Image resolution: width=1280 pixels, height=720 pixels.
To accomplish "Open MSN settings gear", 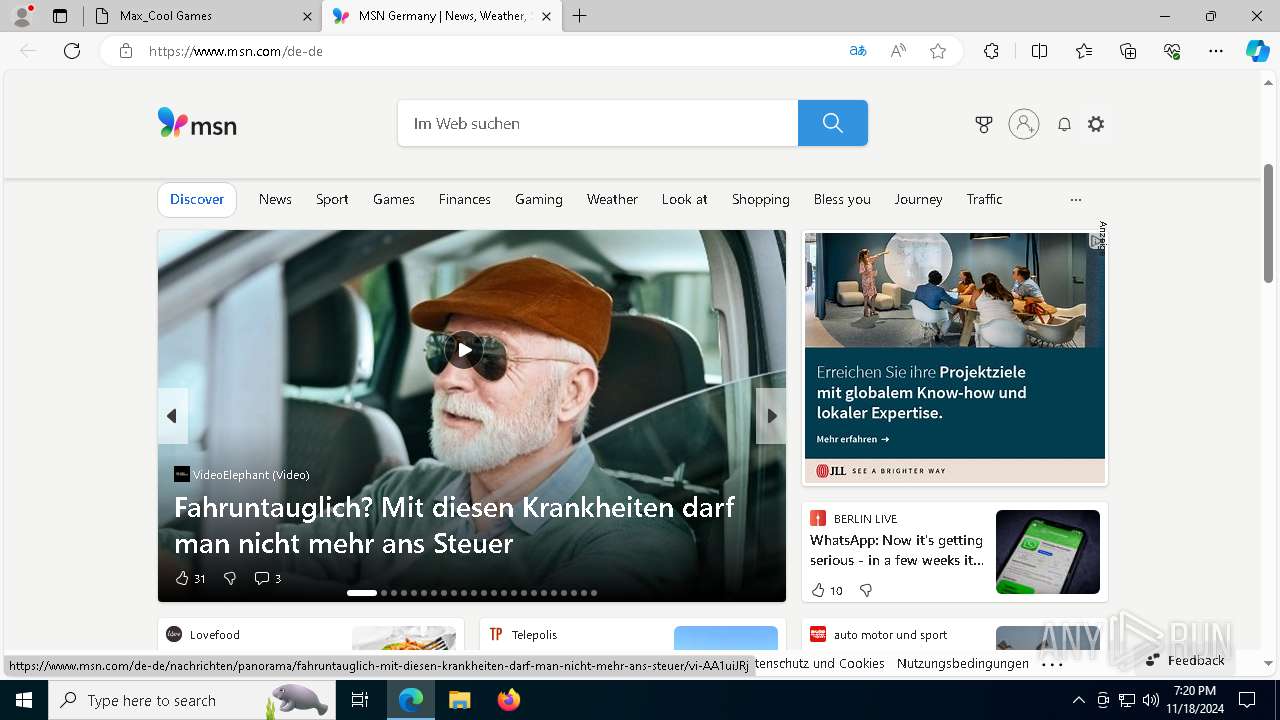I will [x=1096, y=124].
